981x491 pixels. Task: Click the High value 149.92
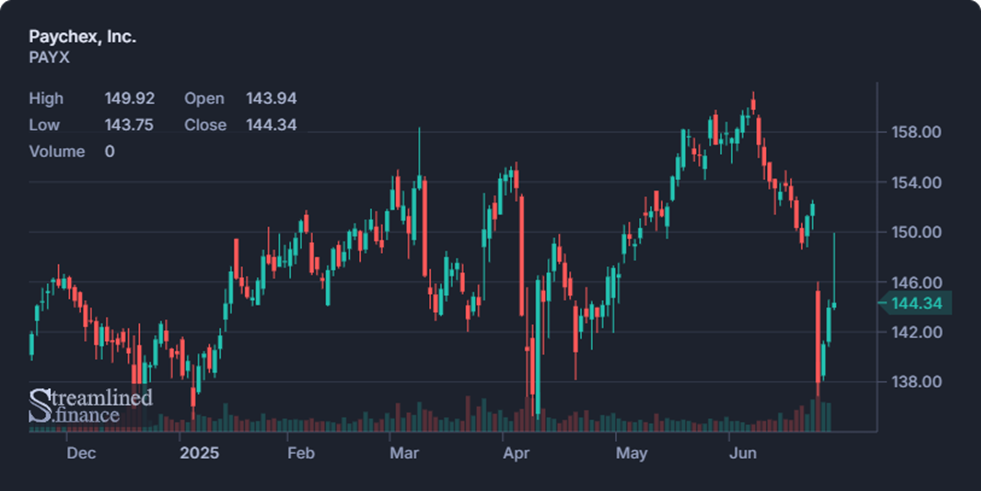pyautogui.click(x=130, y=99)
